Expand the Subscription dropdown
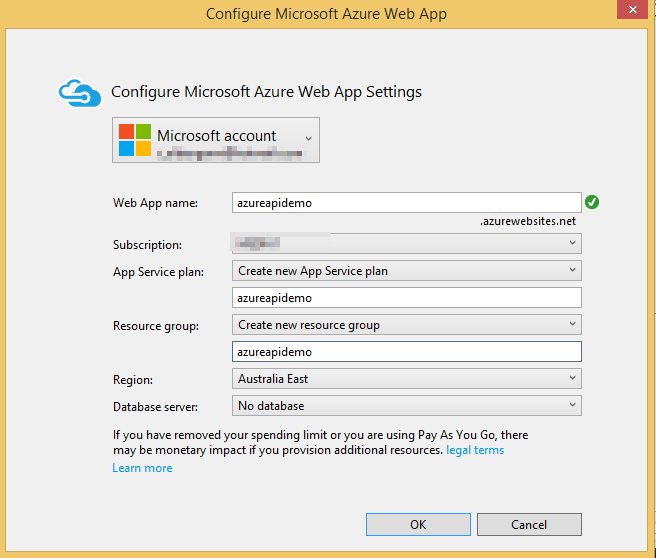 [x=407, y=243]
